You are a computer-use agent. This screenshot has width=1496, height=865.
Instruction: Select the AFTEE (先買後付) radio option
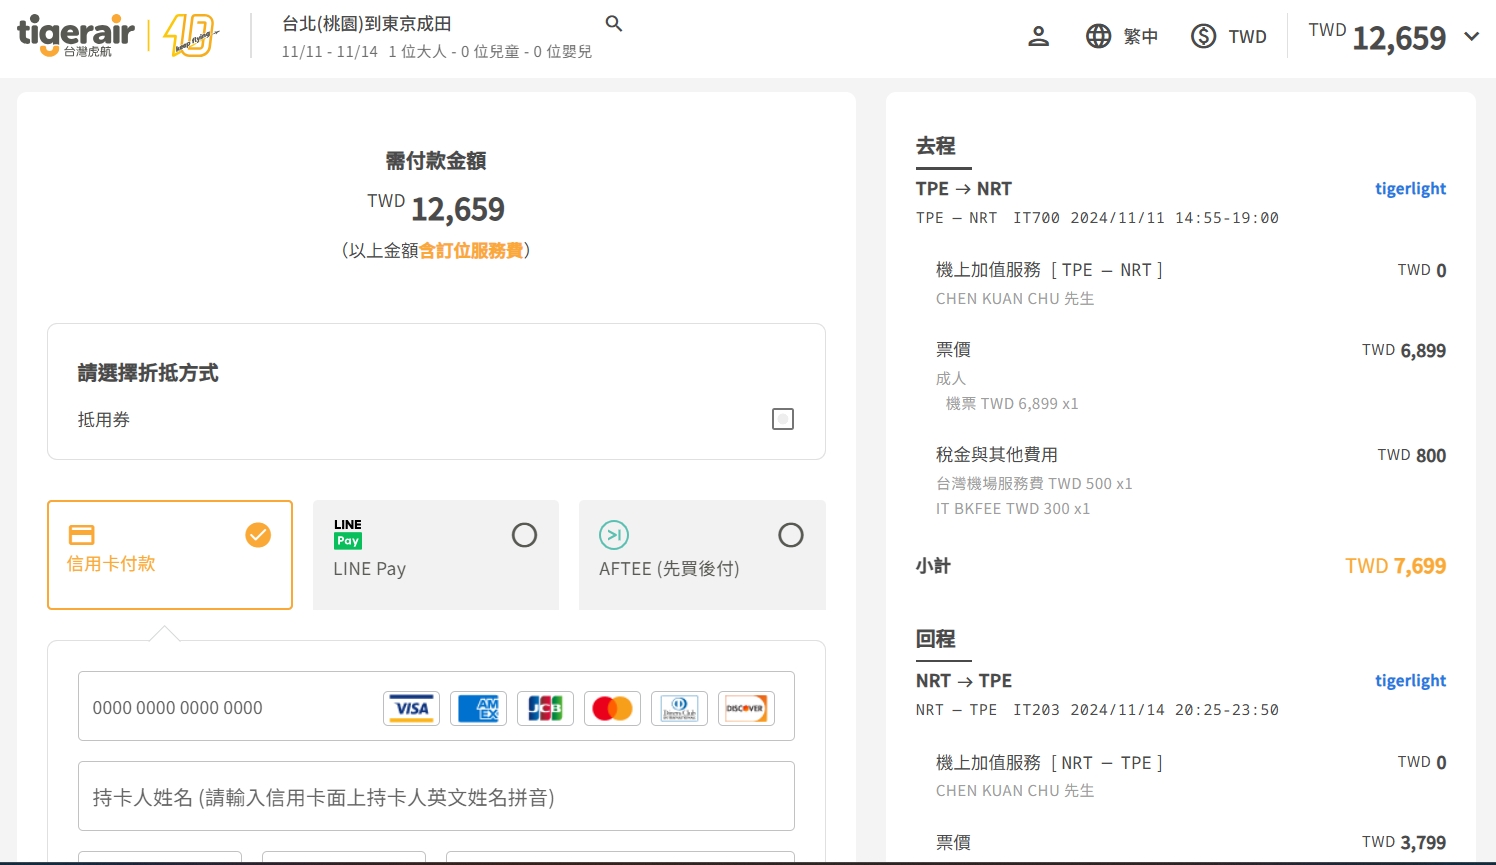pos(790,535)
